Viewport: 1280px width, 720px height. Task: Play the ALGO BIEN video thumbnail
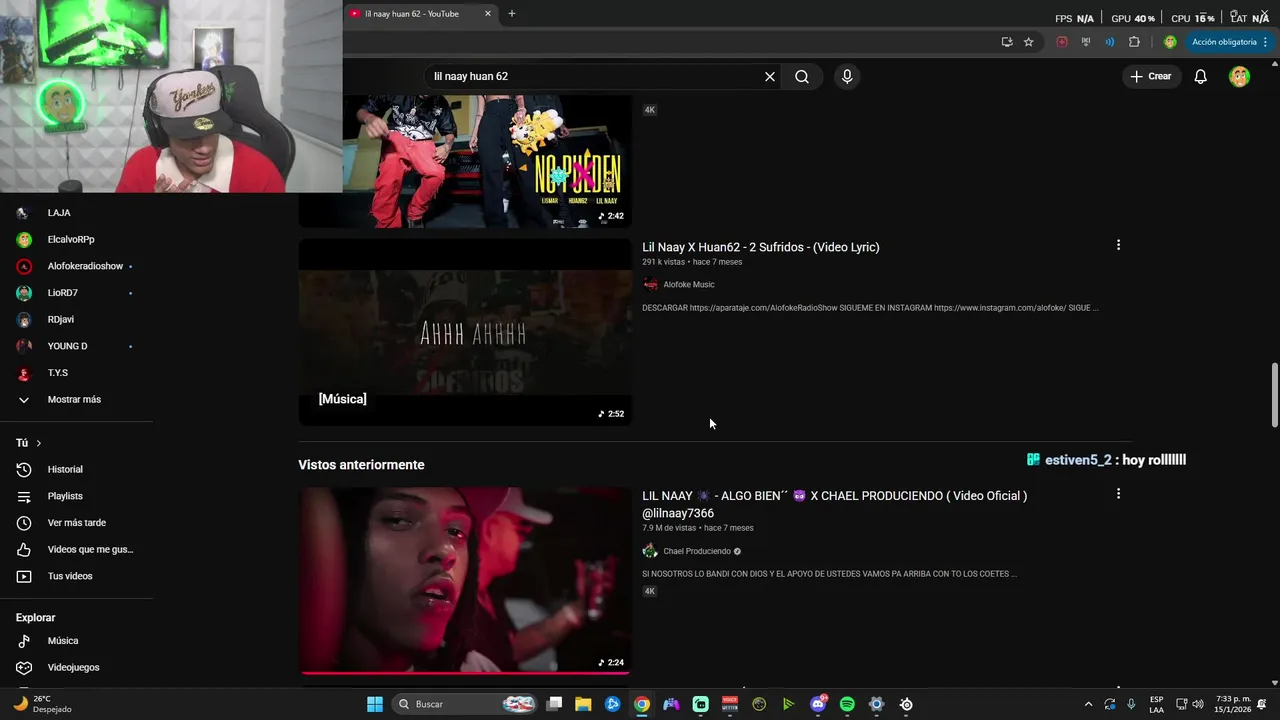click(465, 581)
